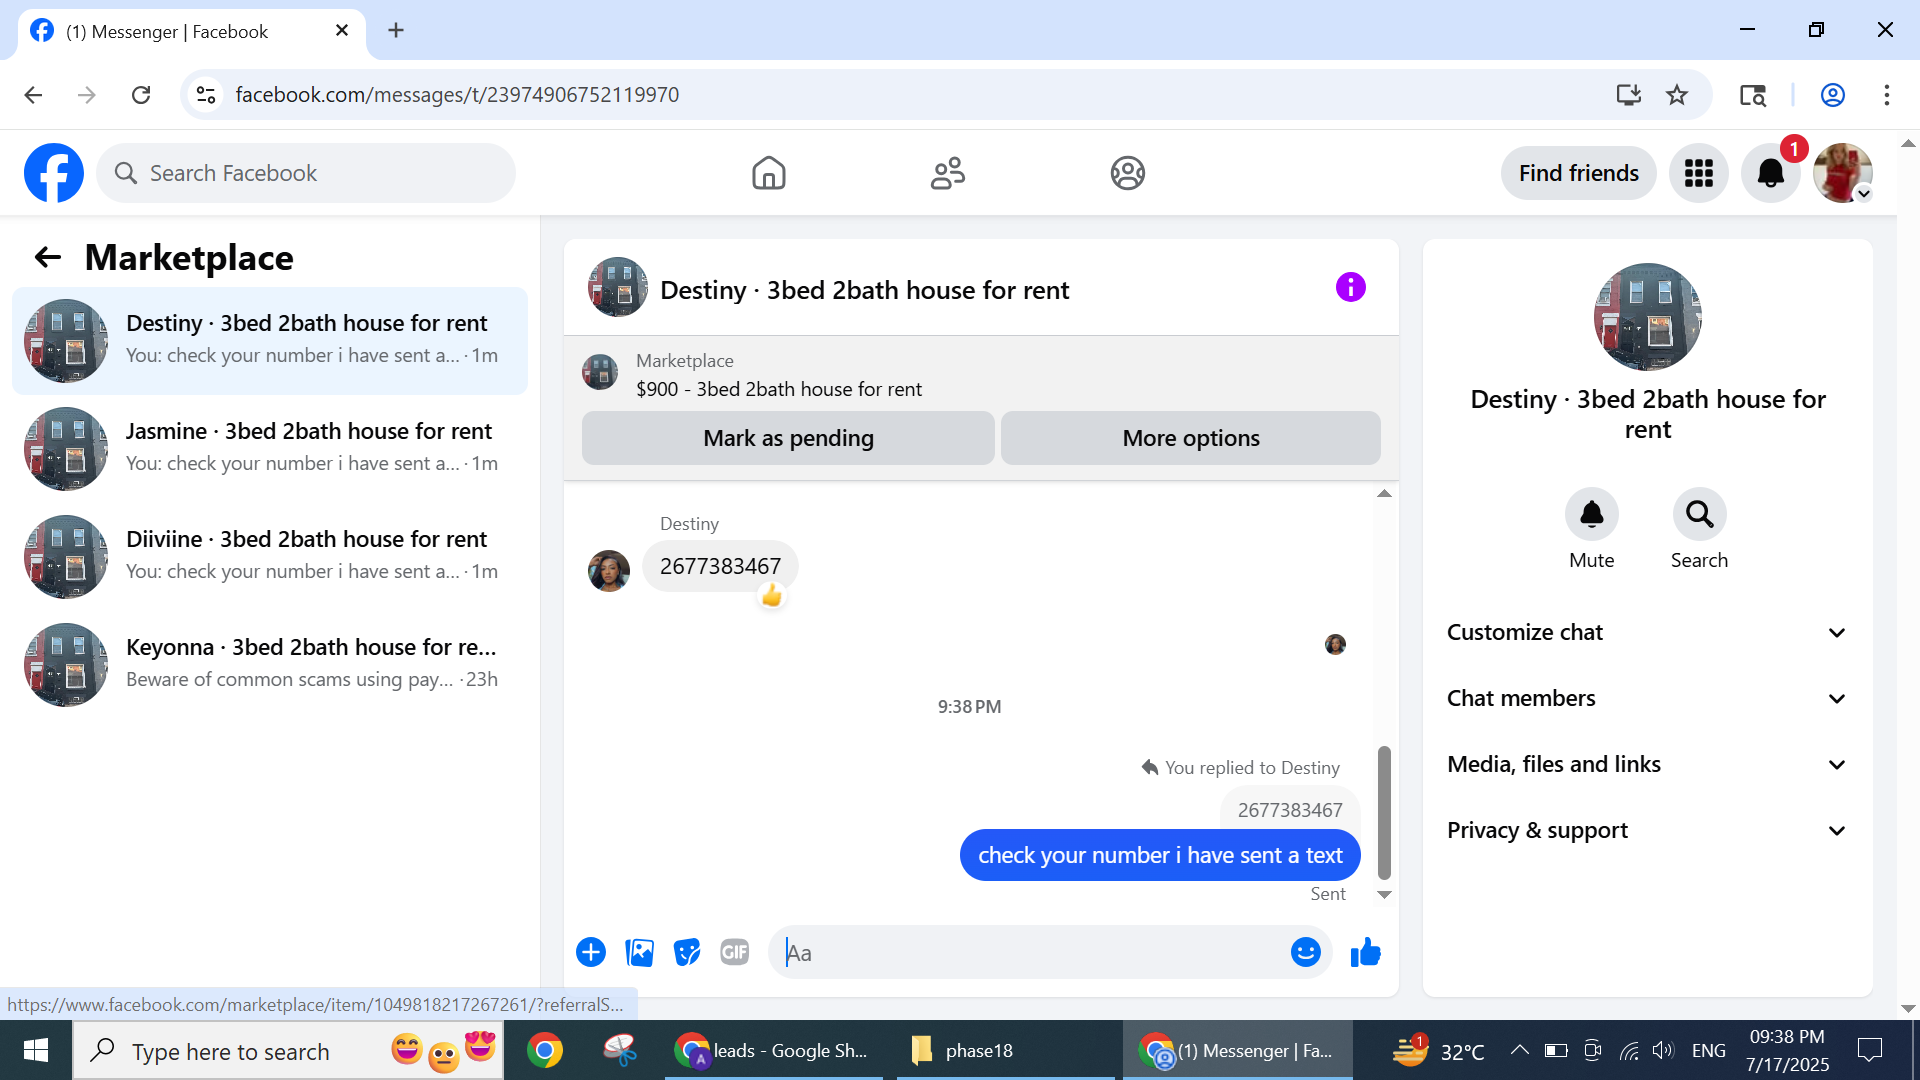This screenshot has height=1080, width=1920.
Task: Go back using the Marketplace back arrow
Action: (x=48, y=258)
